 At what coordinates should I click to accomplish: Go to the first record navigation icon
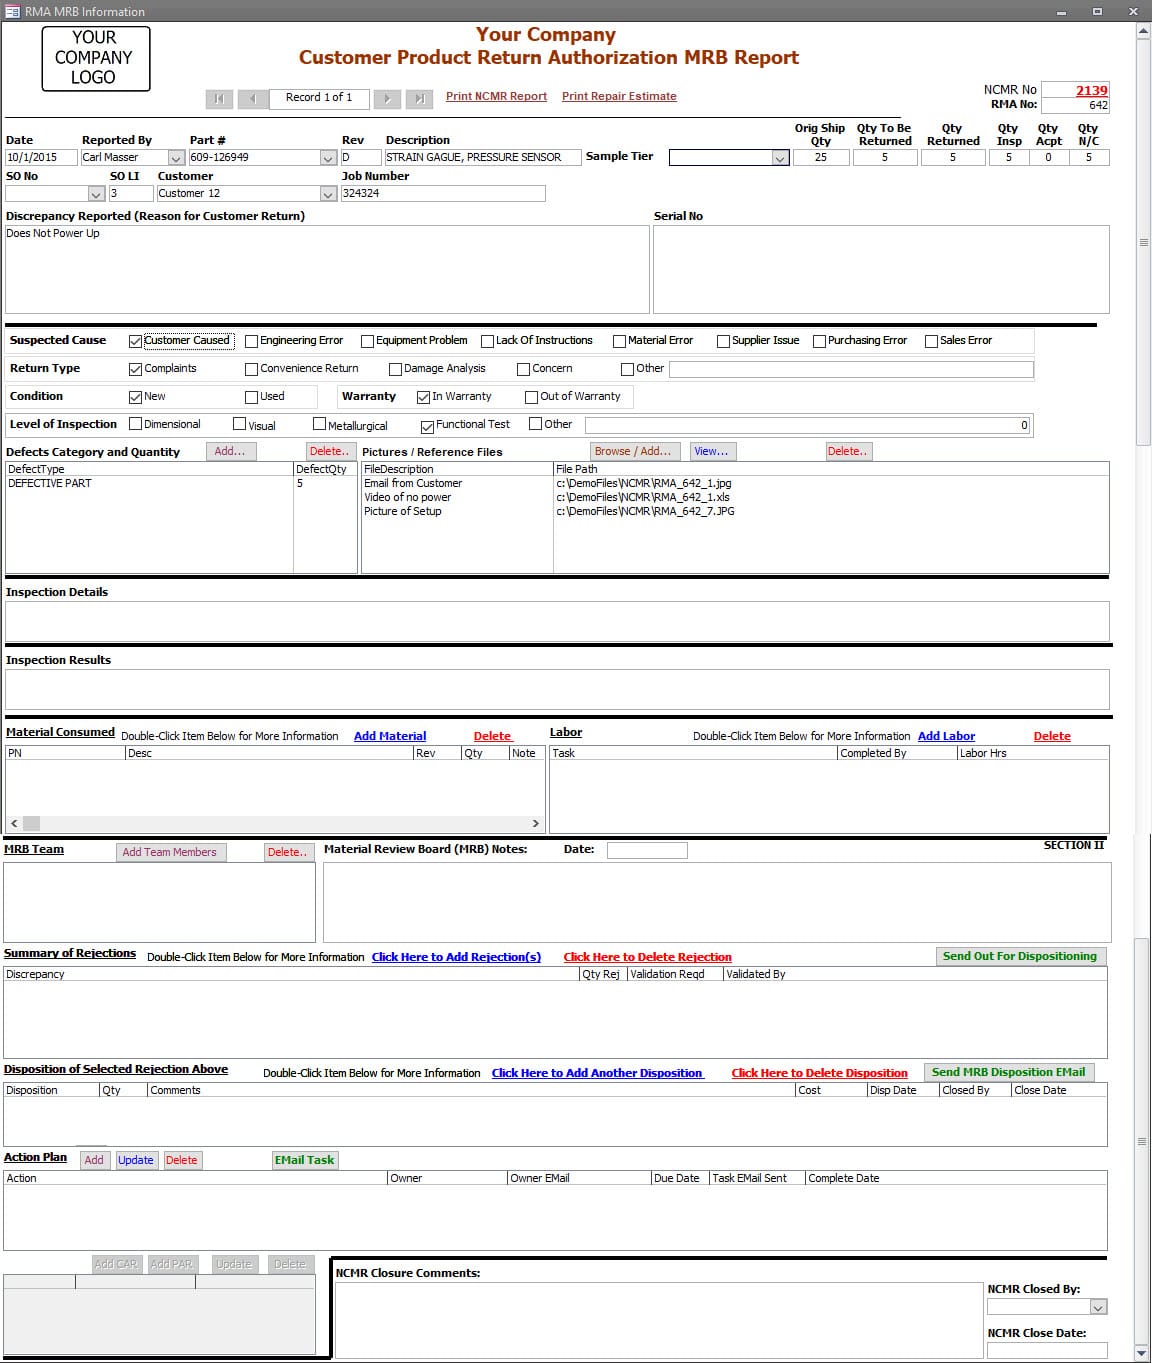click(219, 98)
